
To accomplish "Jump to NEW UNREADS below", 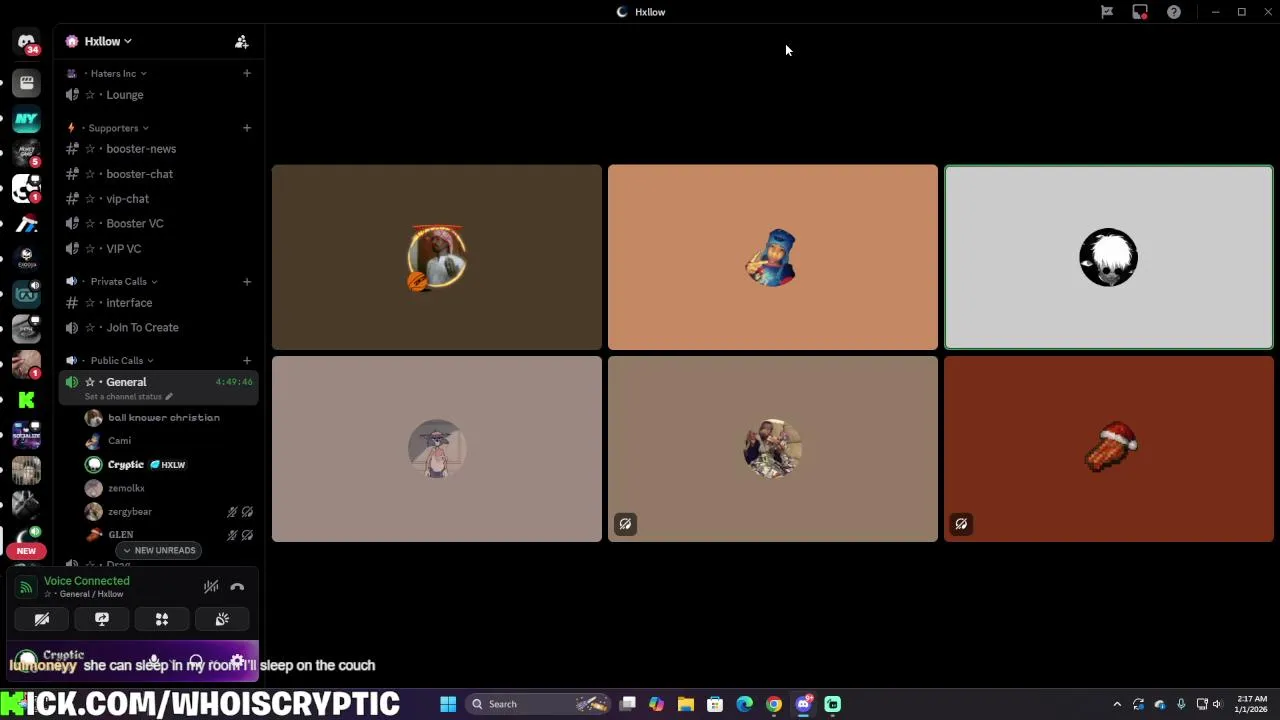I will [158, 550].
